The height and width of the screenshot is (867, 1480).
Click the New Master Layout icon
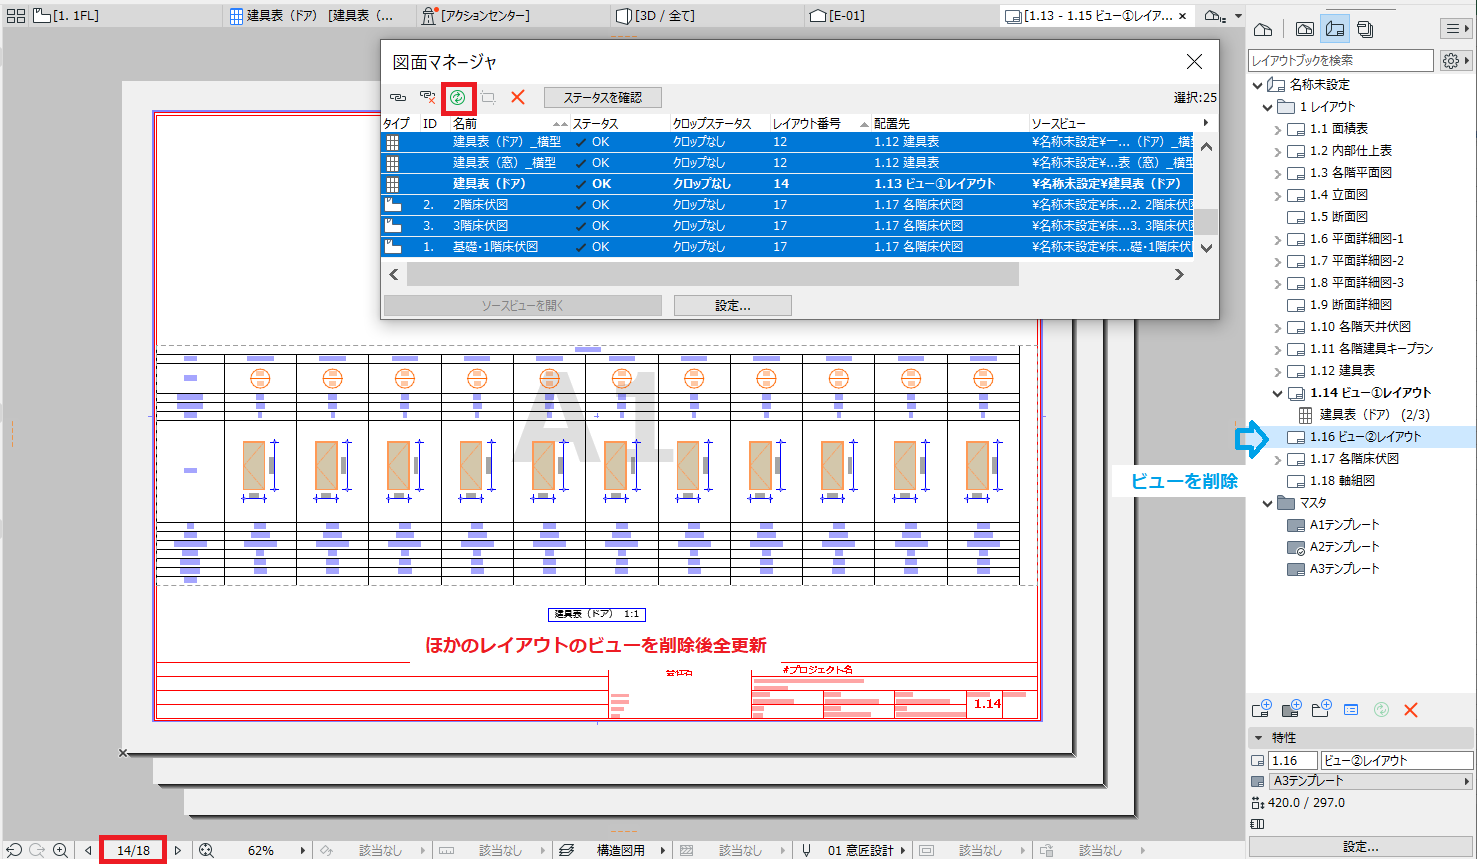point(1291,710)
